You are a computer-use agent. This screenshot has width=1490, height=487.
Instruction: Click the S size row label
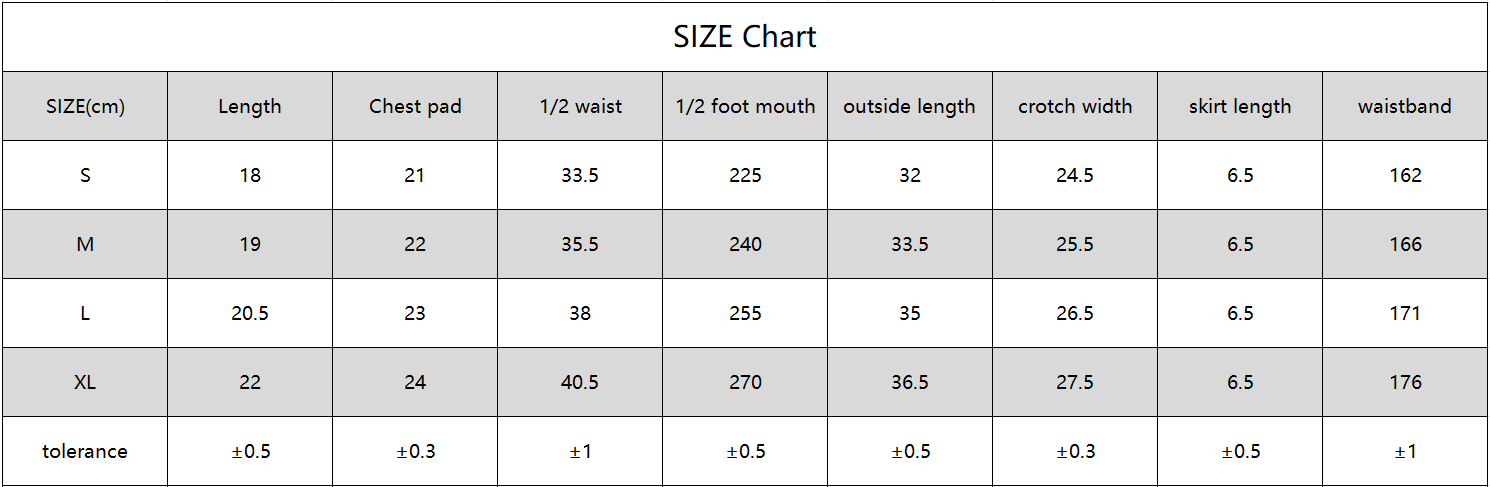(x=85, y=175)
